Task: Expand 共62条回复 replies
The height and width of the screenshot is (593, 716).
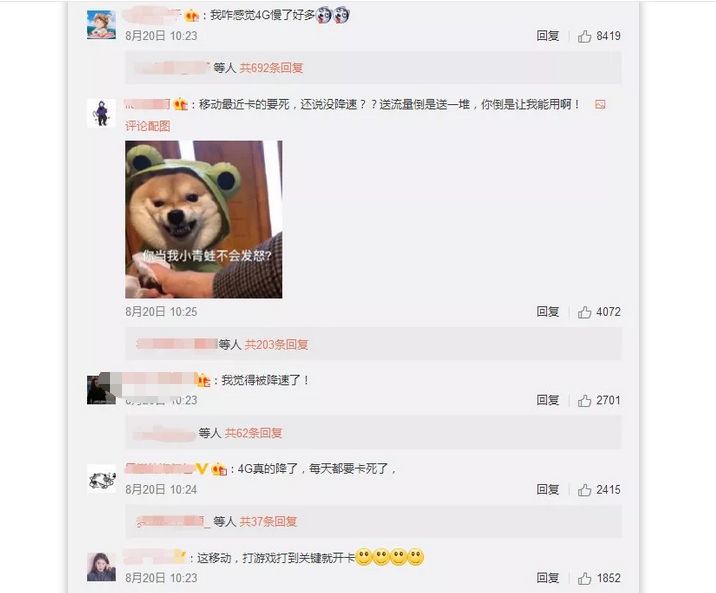Action: pos(253,433)
